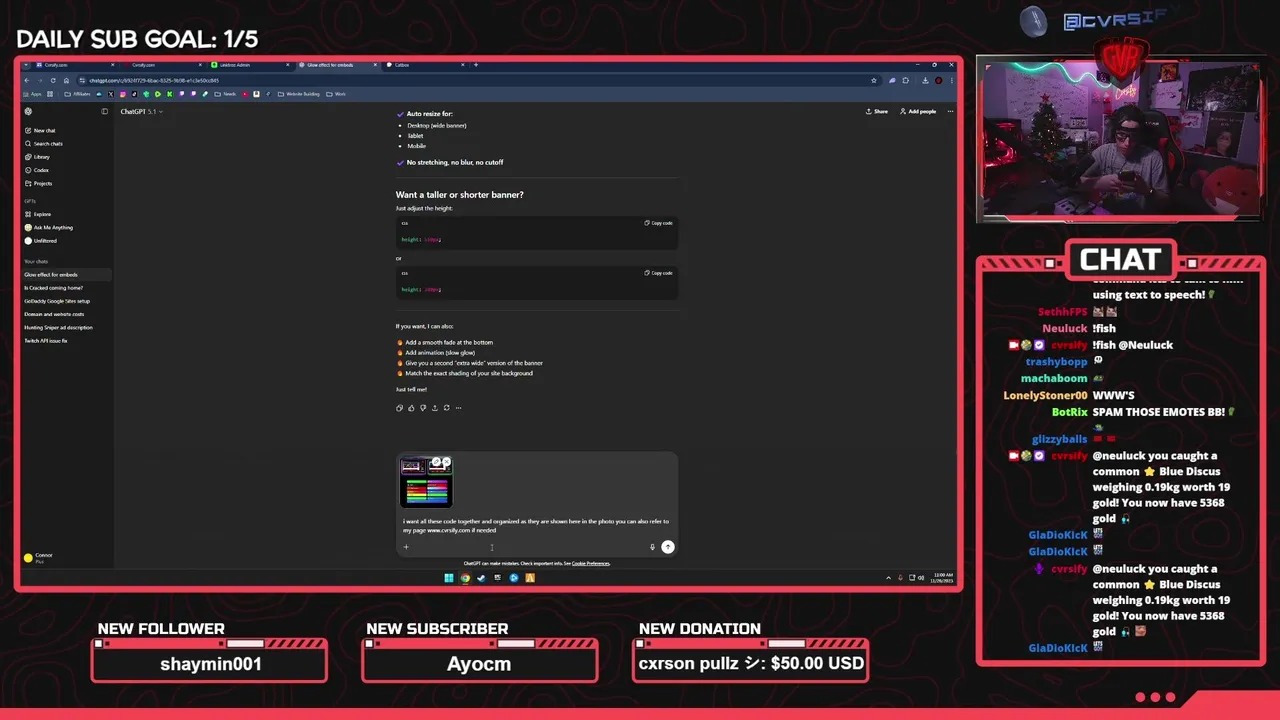The height and width of the screenshot is (720, 1280).
Task: Open the tab search dropdown
Action: point(26,65)
